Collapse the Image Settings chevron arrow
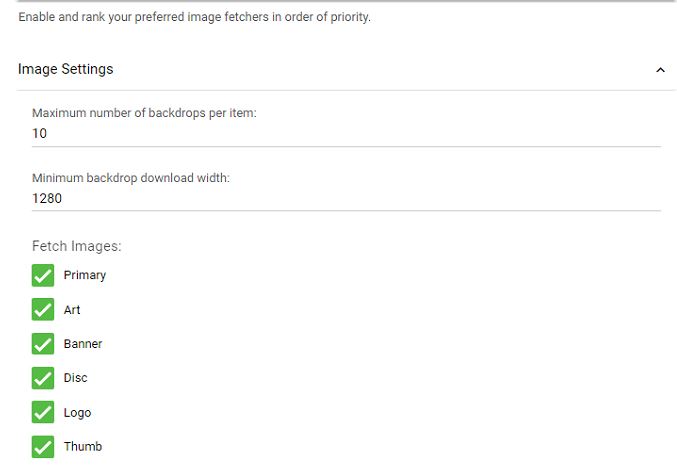 click(x=660, y=70)
